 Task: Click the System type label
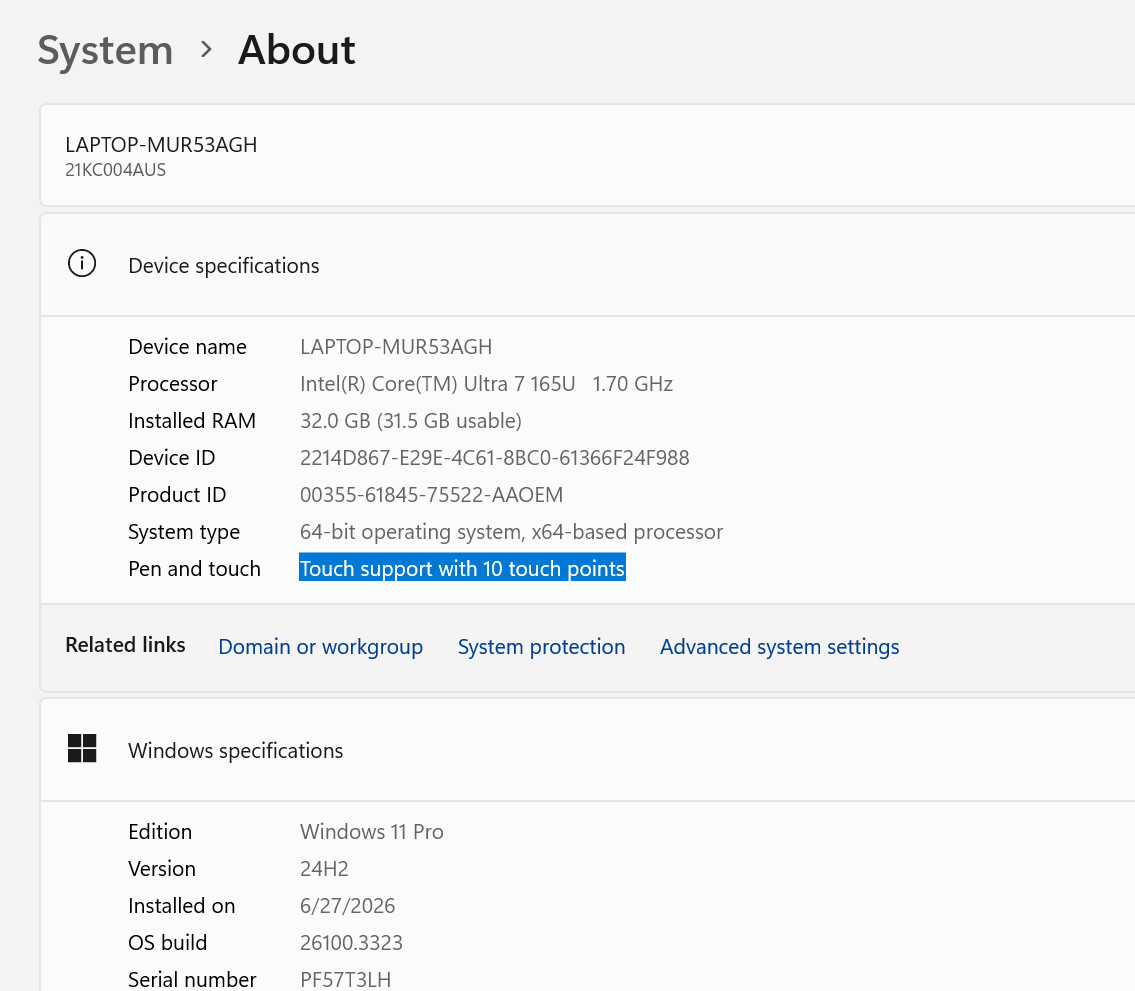tap(184, 532)
